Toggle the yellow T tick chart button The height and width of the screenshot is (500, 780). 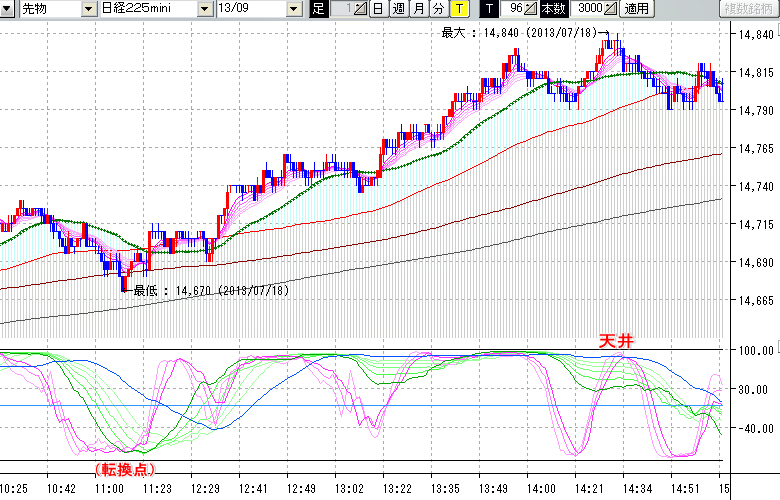click(x=459, y=9)
